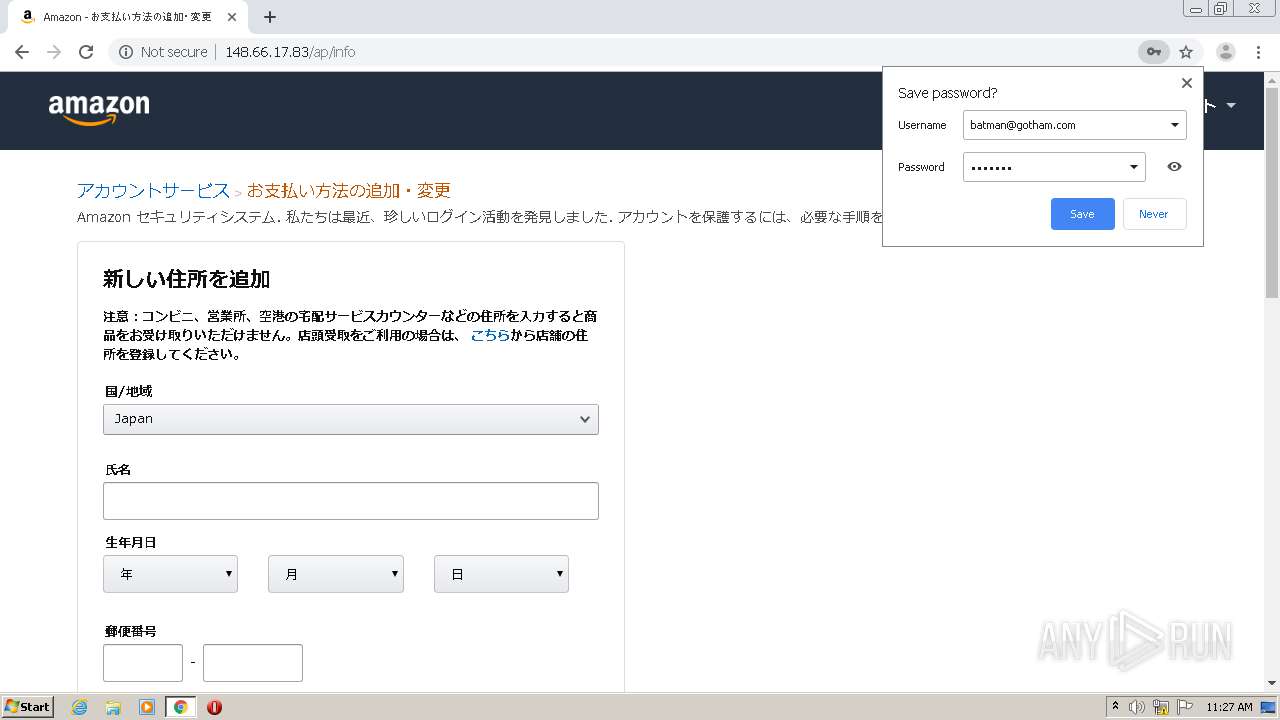Screen dimensions: 1280x720
Task: Open the 日 day dropdown
Action: pyautogui.click(x=501, y=574)
